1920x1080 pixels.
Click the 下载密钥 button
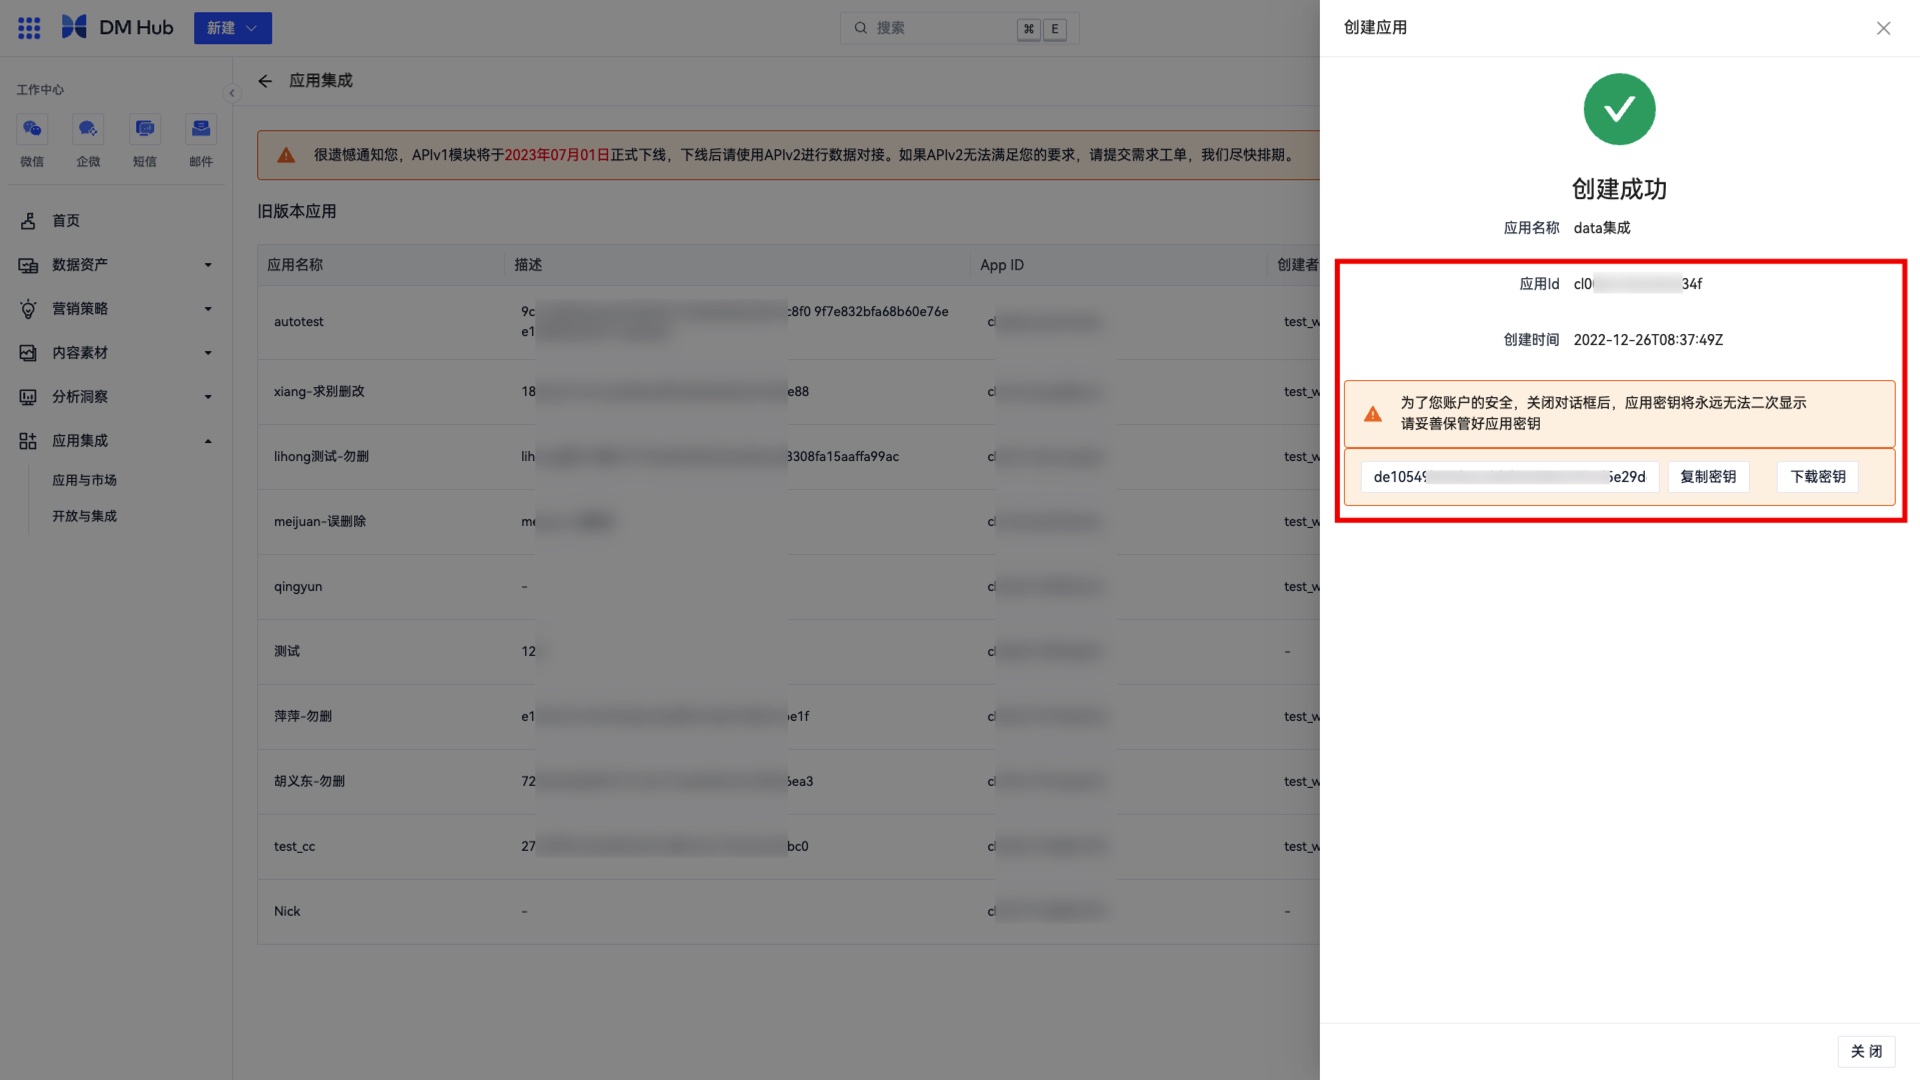[x=1818, y=477]
